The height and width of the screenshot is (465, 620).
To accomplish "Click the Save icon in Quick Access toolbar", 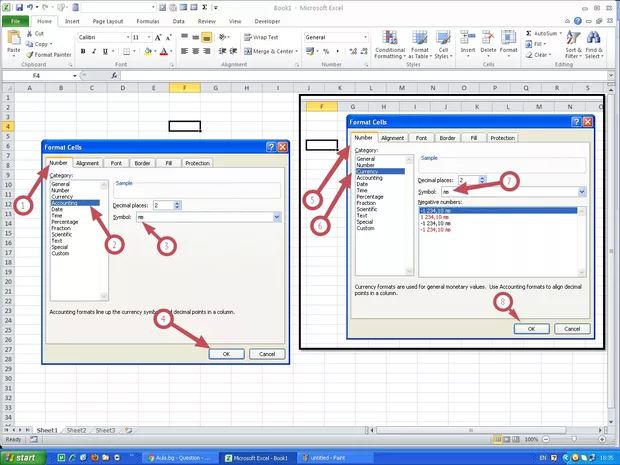I will click(x=19, y=7).
